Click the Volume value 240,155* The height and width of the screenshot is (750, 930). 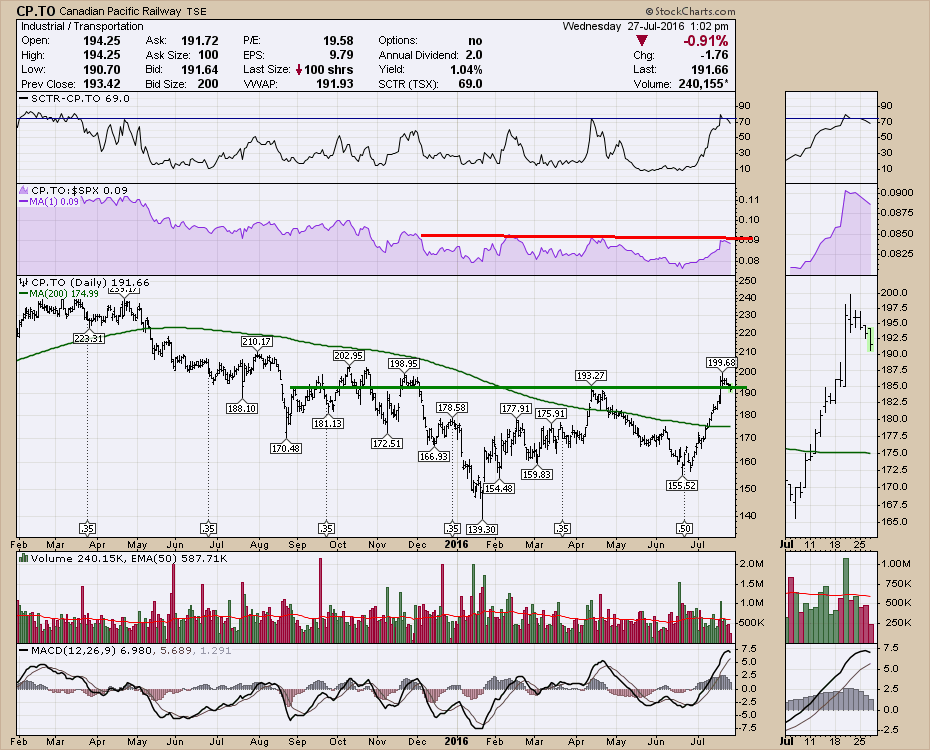click(x=703, y=84)
